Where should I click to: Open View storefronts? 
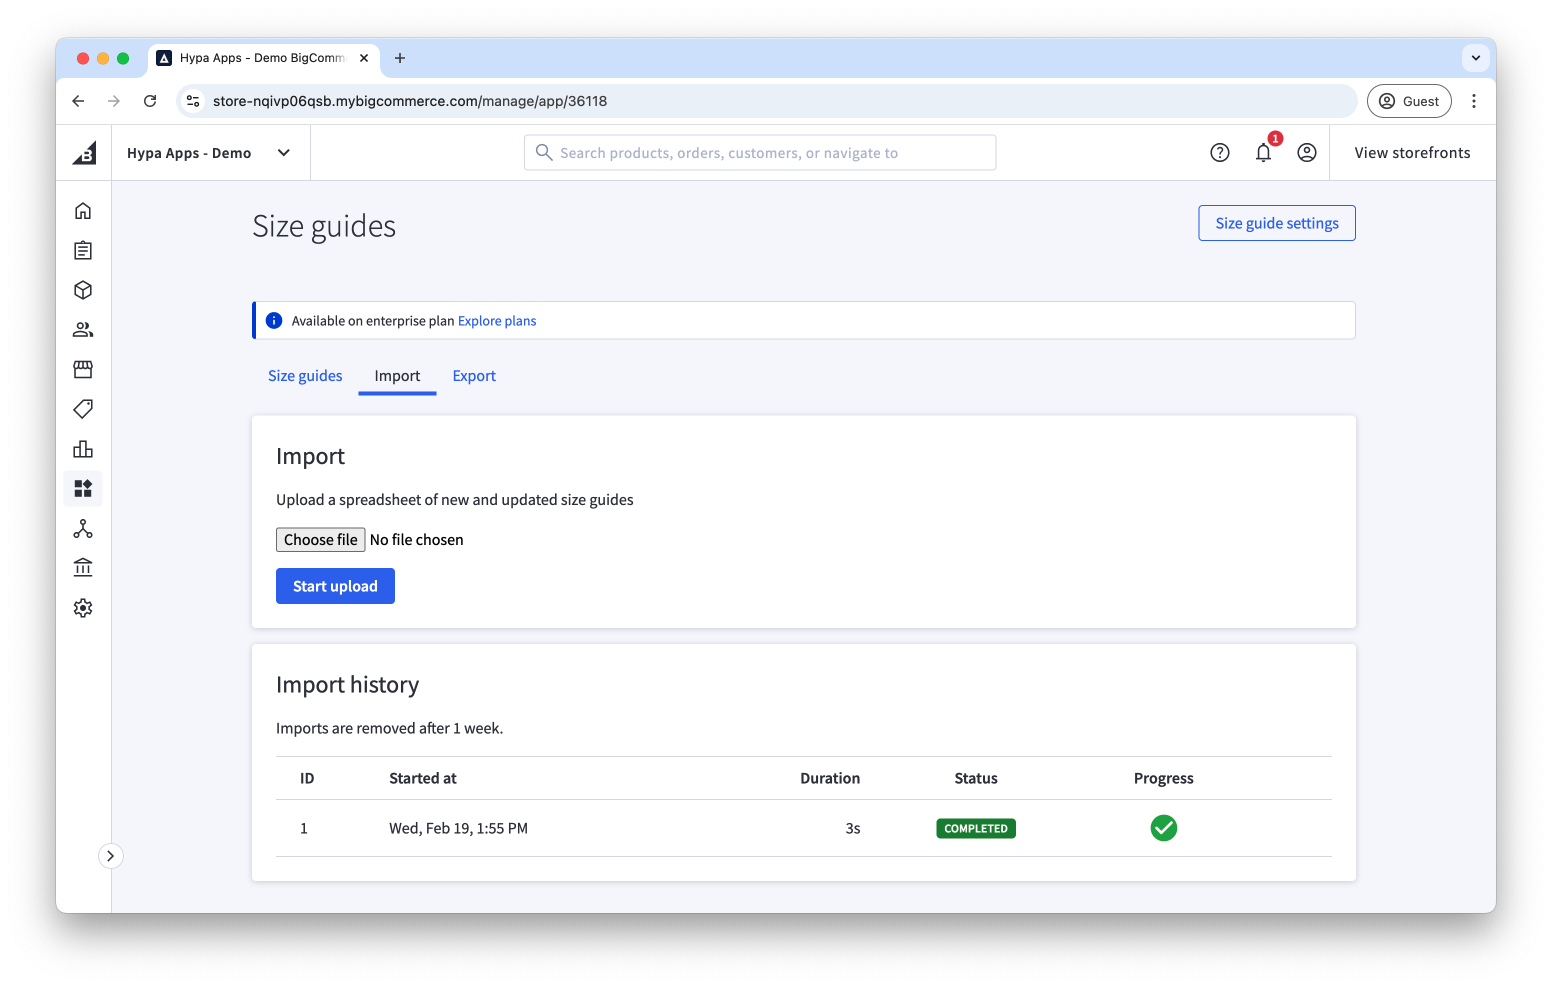tap(1412, 153)
